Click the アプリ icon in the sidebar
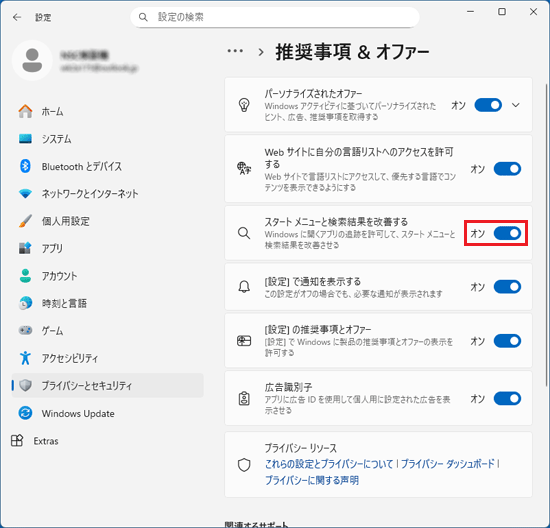This screenshot has width=550, height=528. click(25, 248)
